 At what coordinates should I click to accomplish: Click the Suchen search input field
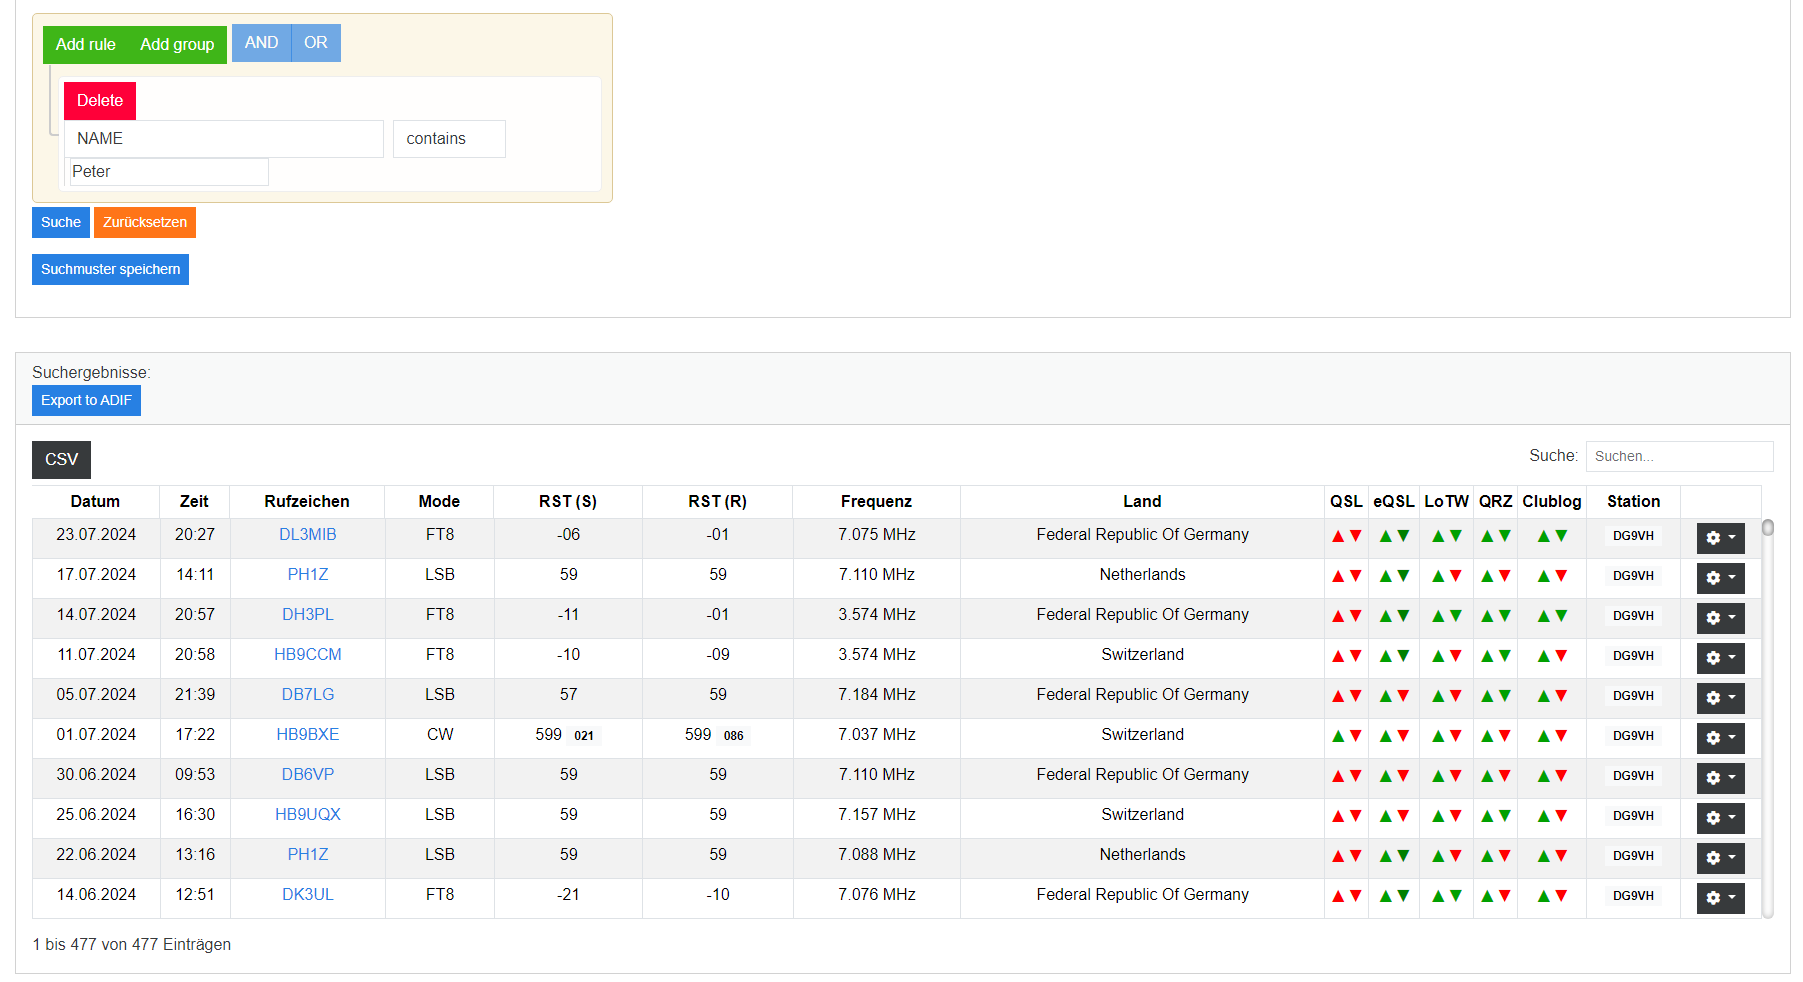[1678, 456]
